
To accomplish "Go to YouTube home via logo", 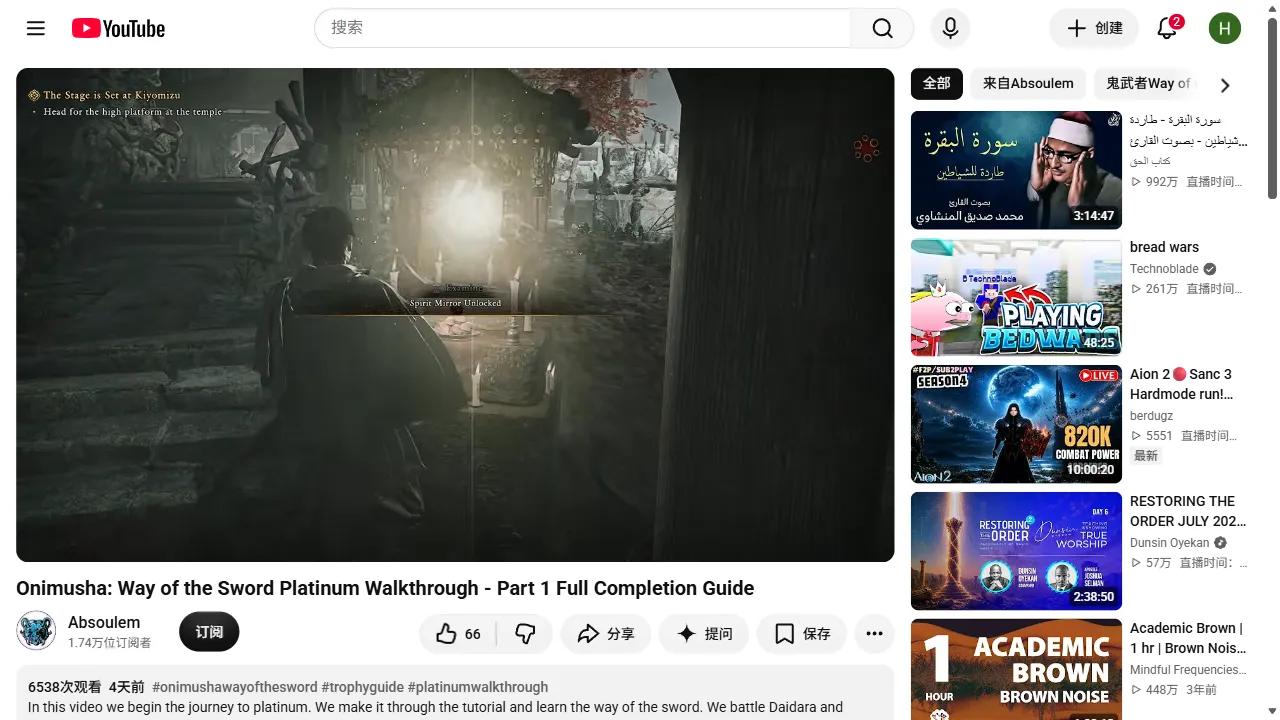I will click(x=118, y=29).
